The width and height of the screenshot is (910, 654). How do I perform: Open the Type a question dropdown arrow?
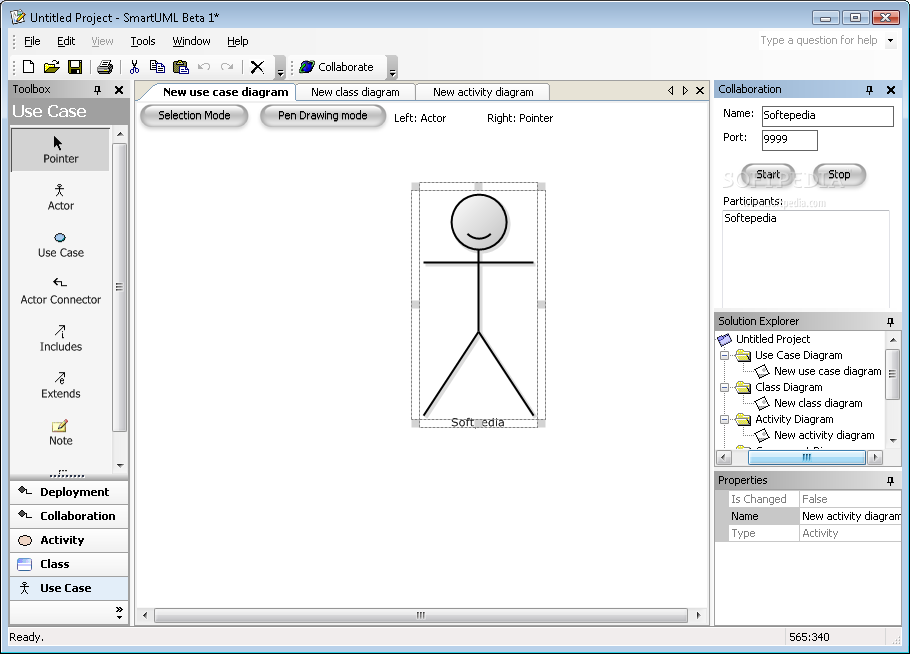(891, 41)
